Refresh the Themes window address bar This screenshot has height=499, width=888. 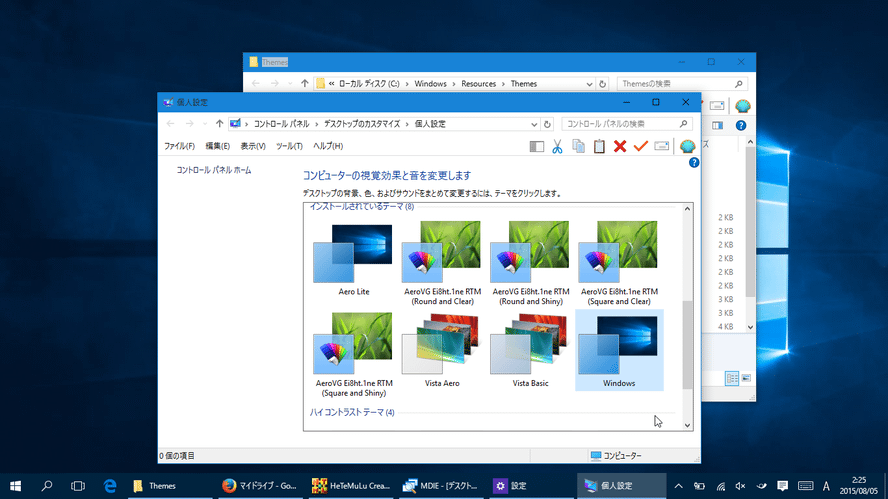[602, 84]
